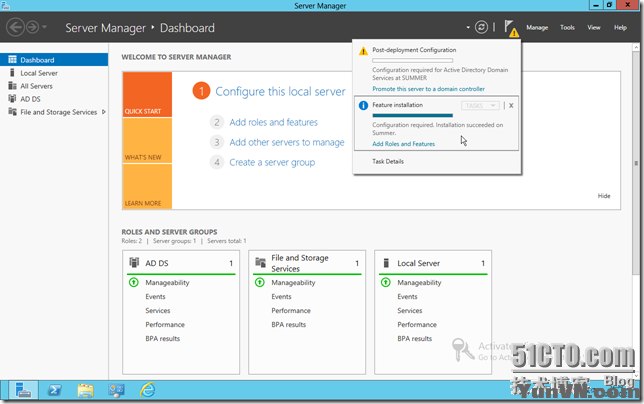Select the QUICK START tile
644x404 pixels.
coord(147,94)
